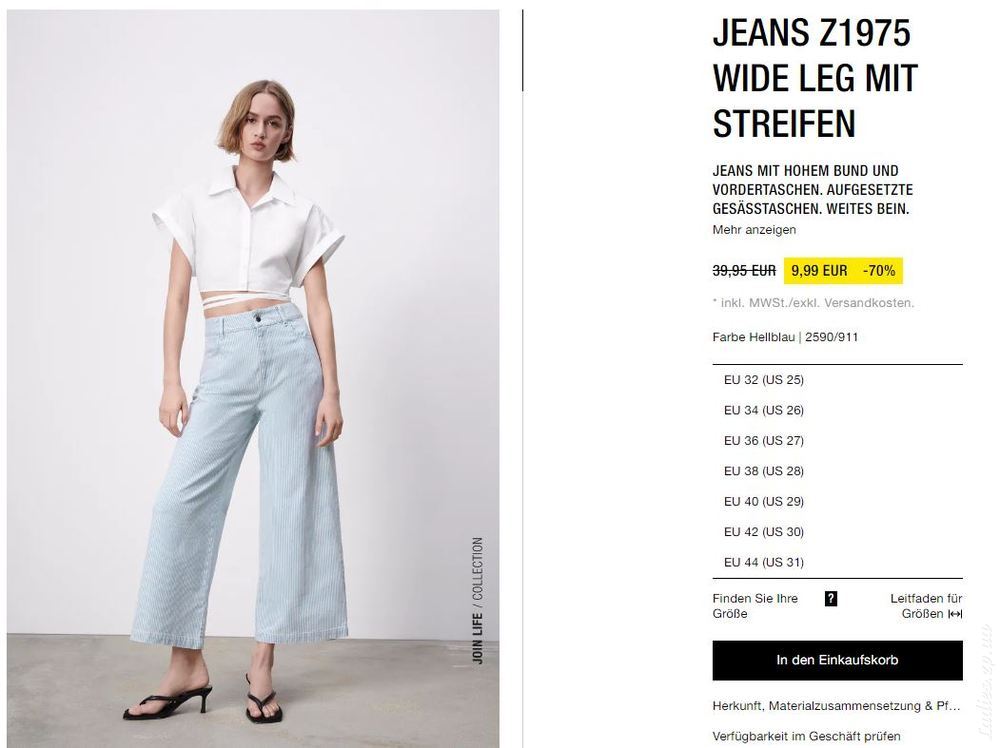Image resolution: width=1000 pixels, height=748 pixels.
Task: Click the question mark size help icon
Action: [830, 599]
